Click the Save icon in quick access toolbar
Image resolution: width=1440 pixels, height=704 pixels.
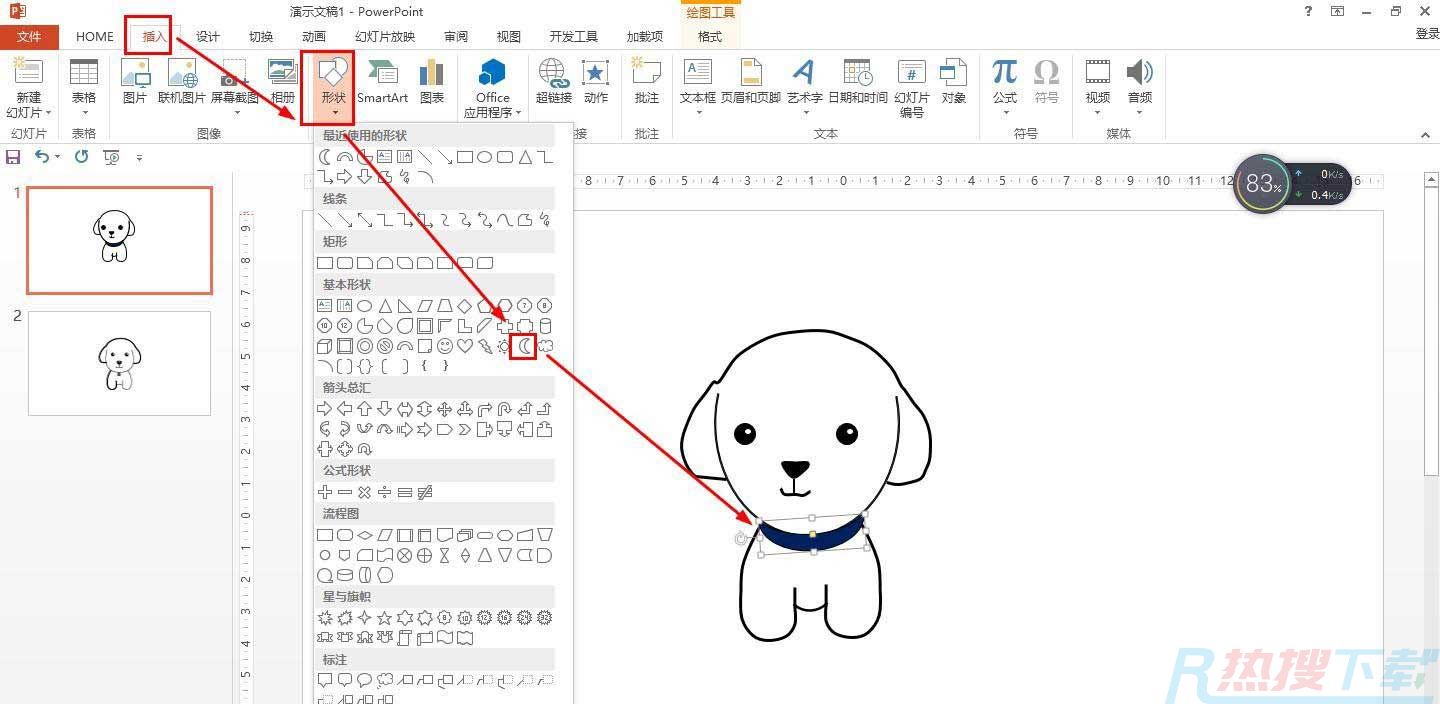pos(13,157)
